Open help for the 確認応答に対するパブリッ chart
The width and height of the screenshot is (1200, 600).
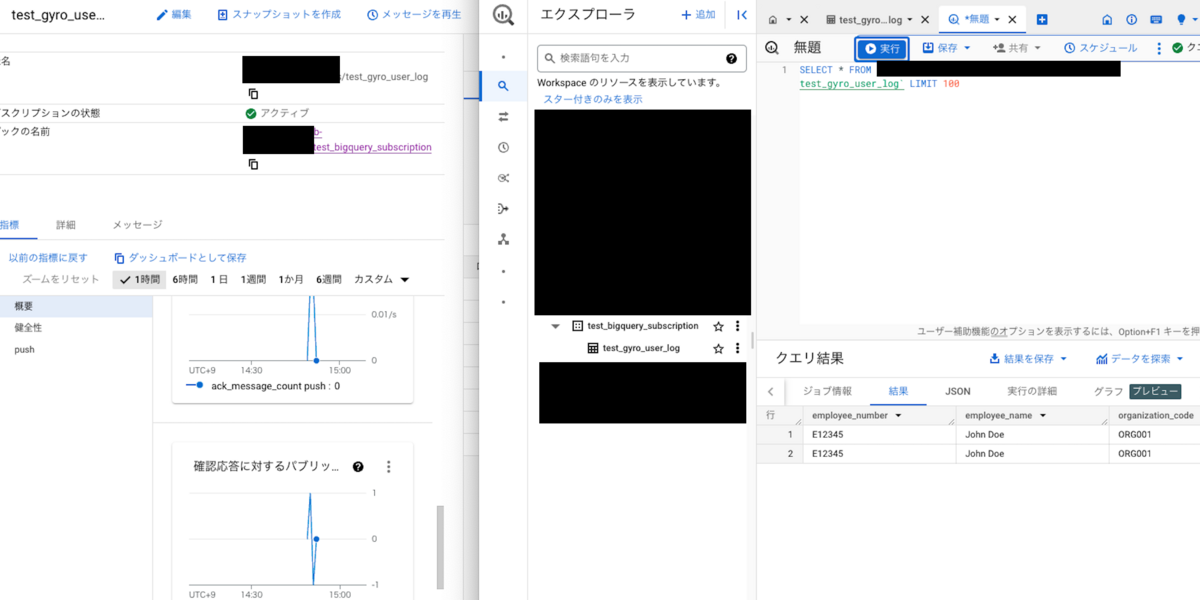pos(358,466)
